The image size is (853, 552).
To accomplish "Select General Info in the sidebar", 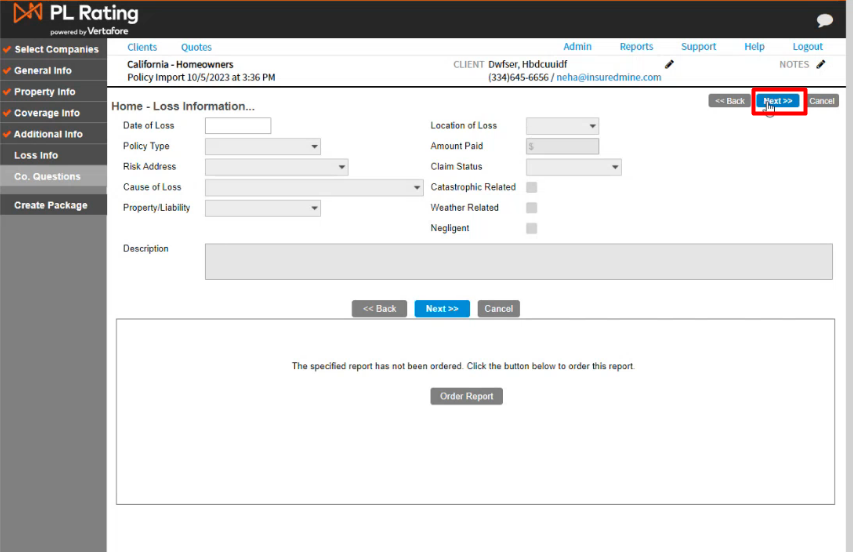I will coord(53,71).
